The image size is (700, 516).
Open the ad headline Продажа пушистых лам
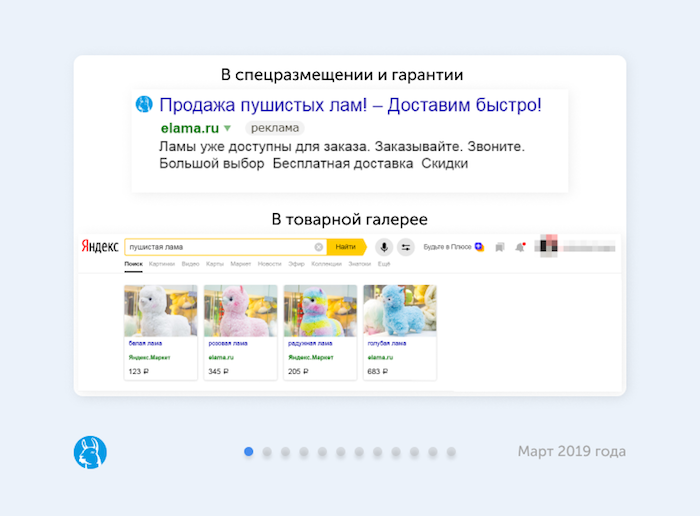pyautogui.click(x=350, y=105)
